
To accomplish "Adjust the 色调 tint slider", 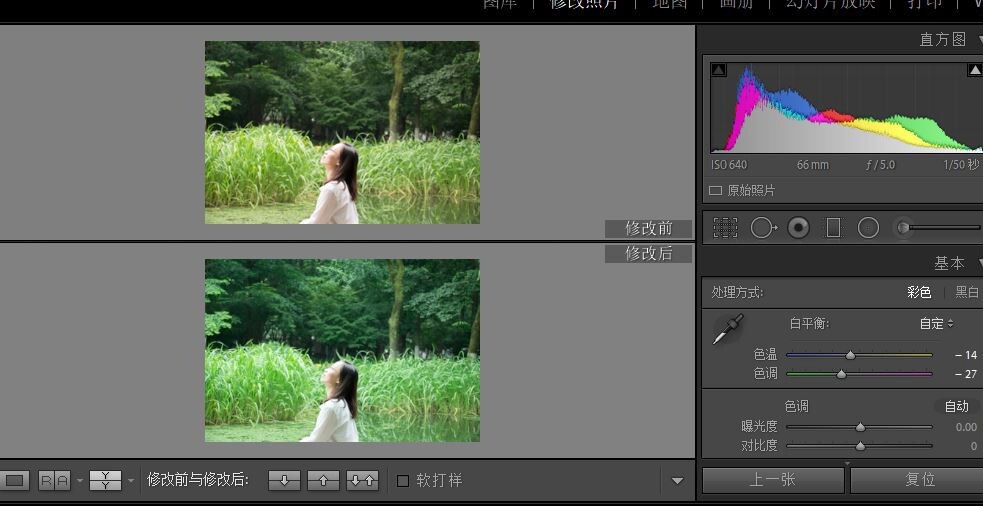I will point(859,374).
